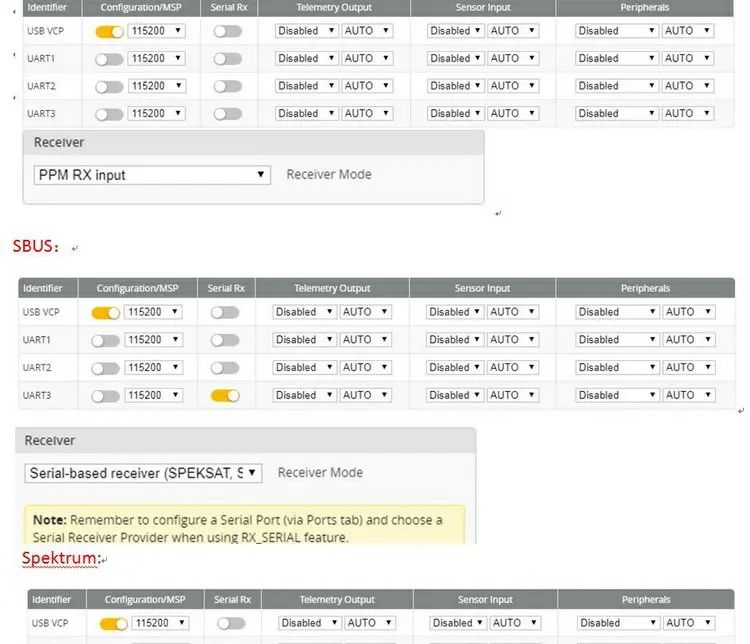Open UART2 Telemetry Output Disabled dropdown in PPM table

coord(307,86)
